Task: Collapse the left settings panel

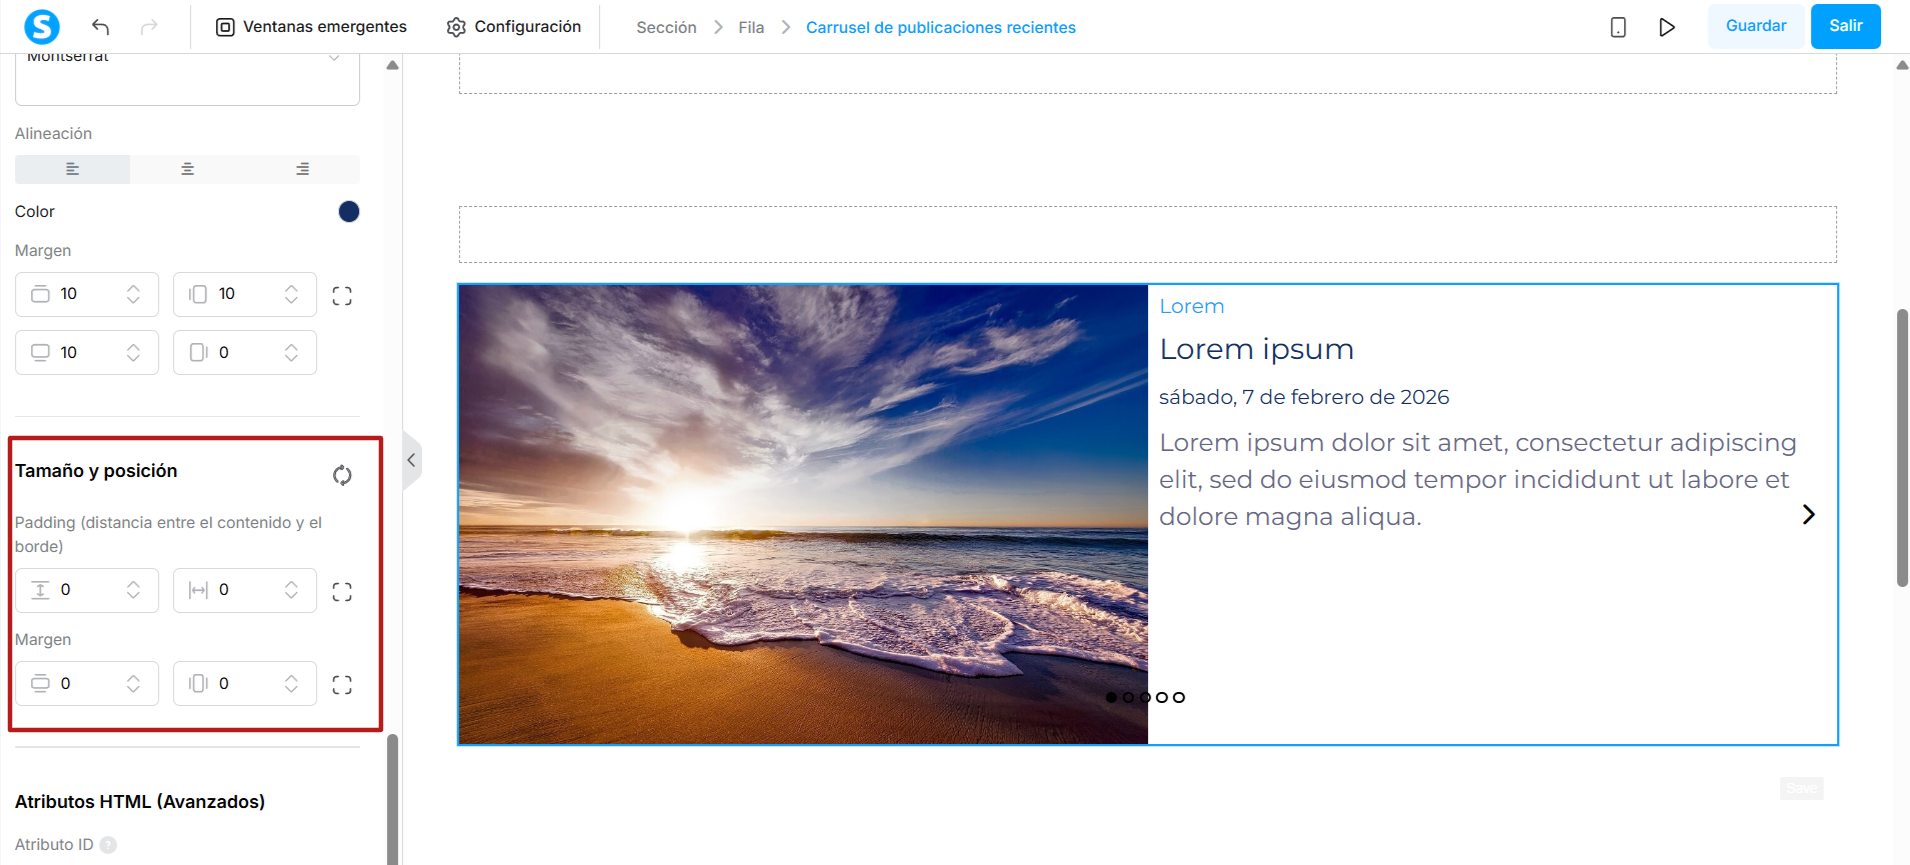Action: 411,460
